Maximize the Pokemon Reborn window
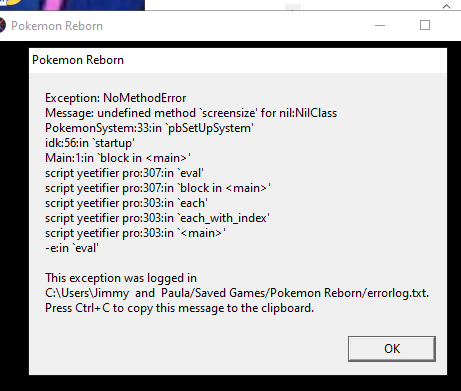 (x=425, y=26)
